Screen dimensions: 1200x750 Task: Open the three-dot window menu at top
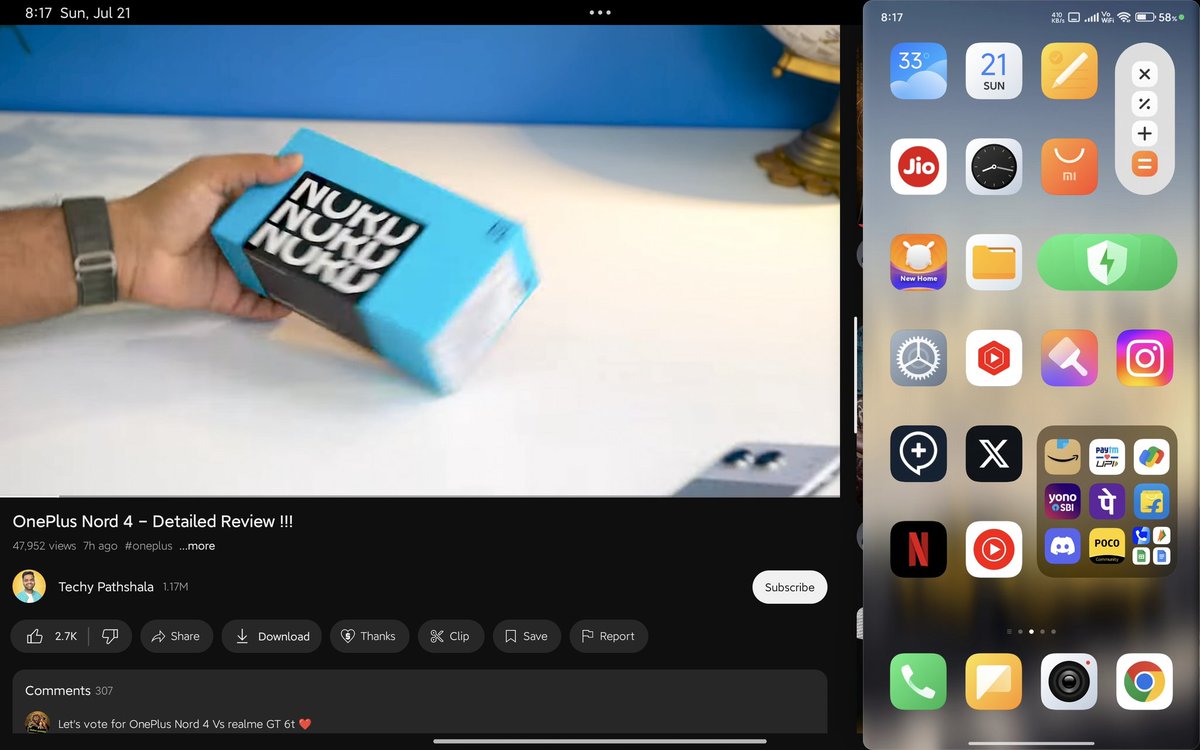(x=600, y=13)
